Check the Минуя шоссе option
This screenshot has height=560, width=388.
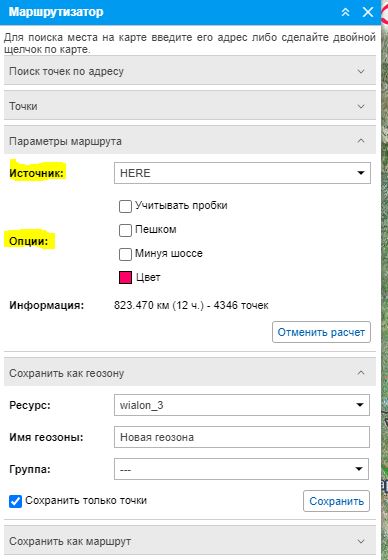[x=125, y=254]
